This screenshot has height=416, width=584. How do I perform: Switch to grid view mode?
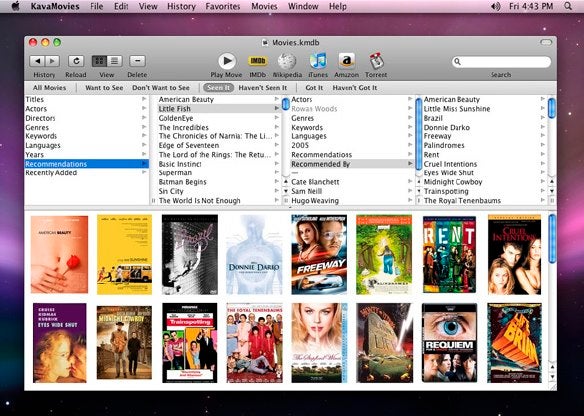pos(99,61)
